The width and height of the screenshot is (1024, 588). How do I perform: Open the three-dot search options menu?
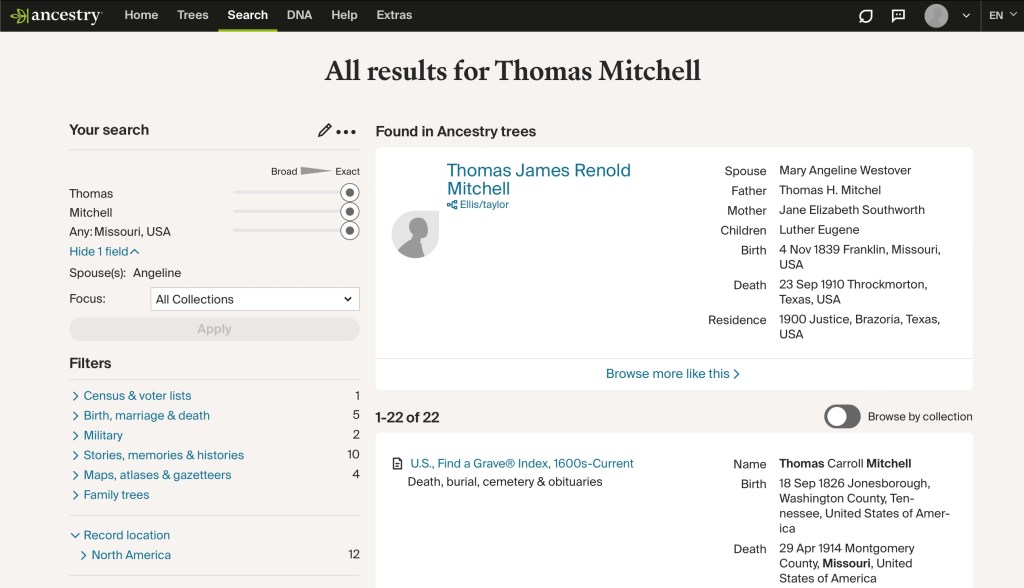point(346,131)
